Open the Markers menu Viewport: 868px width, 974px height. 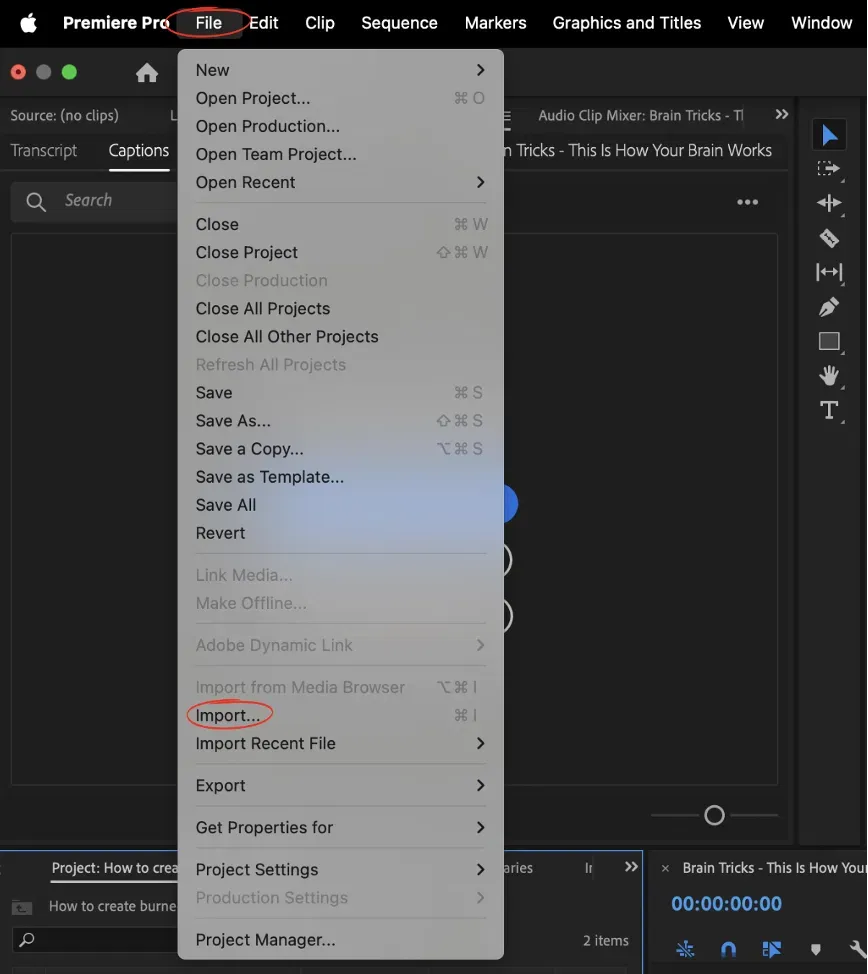pyautogui.click(x=495, y=23)
